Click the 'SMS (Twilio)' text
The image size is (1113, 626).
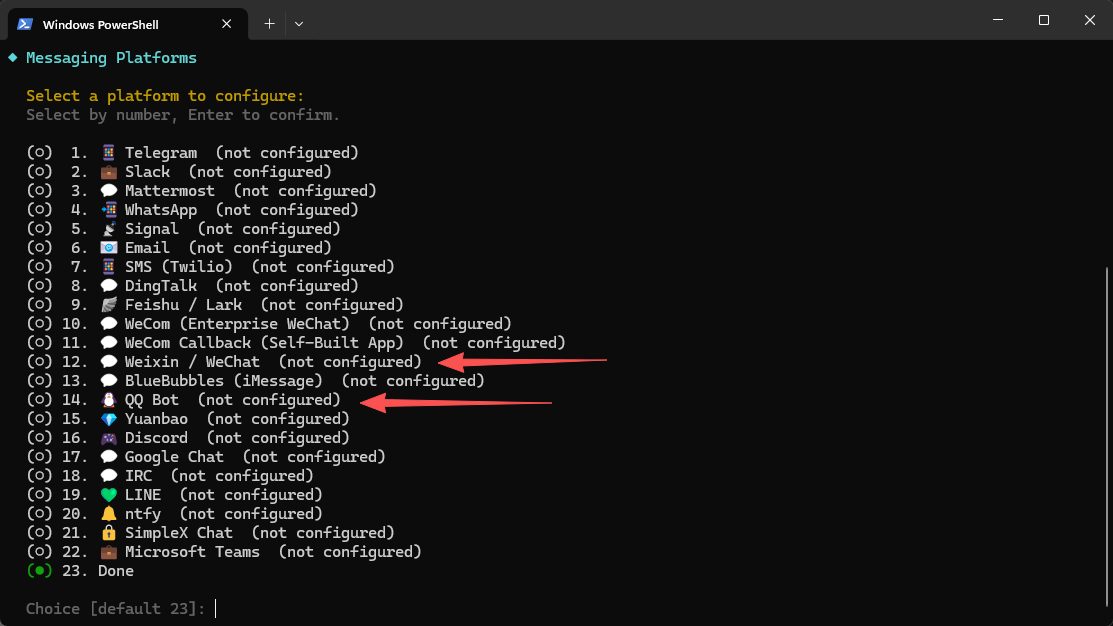click(179, 267)
